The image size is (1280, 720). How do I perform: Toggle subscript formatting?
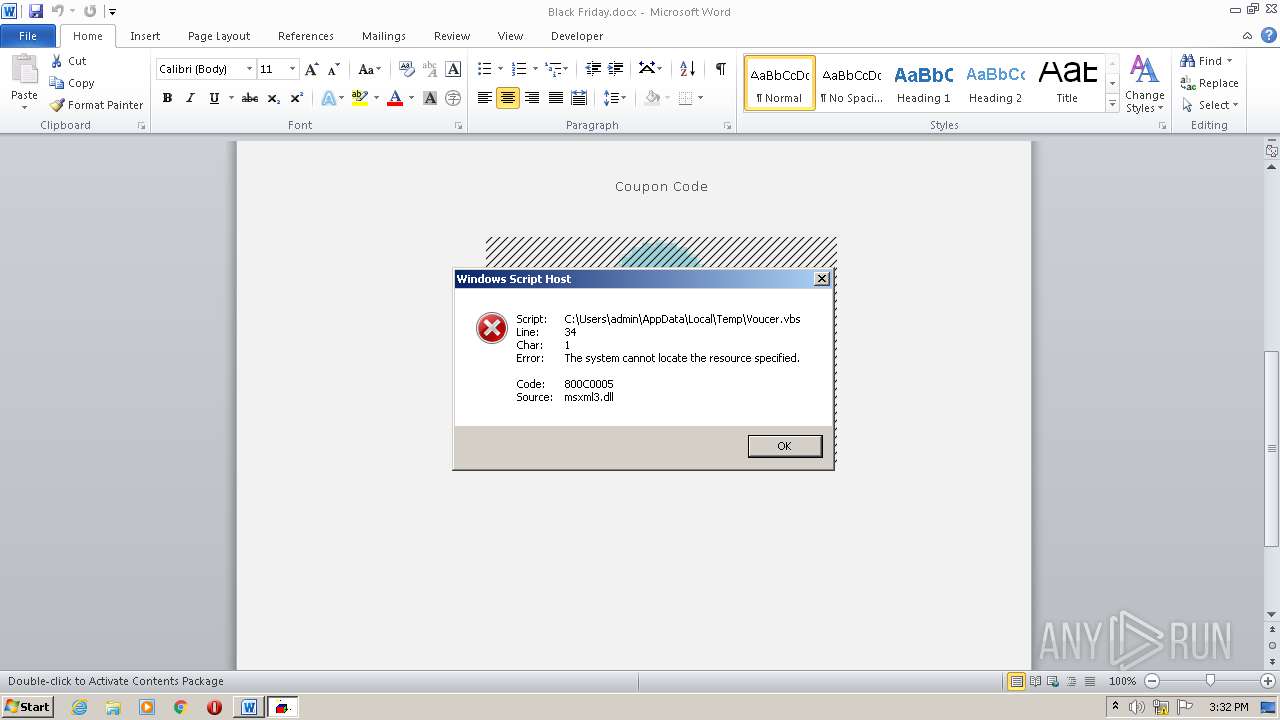click(x=273, y=98)
